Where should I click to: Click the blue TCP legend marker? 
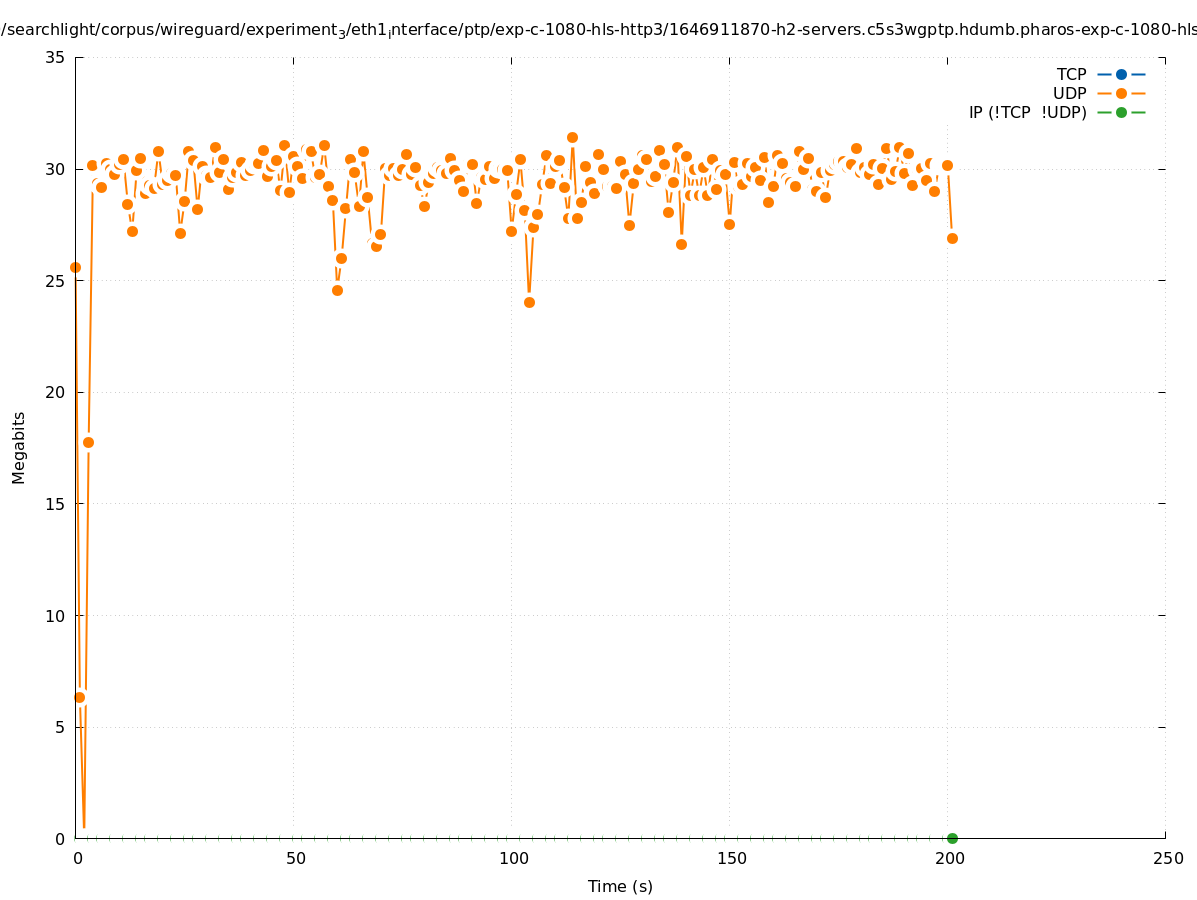(x=1121, y=74)
